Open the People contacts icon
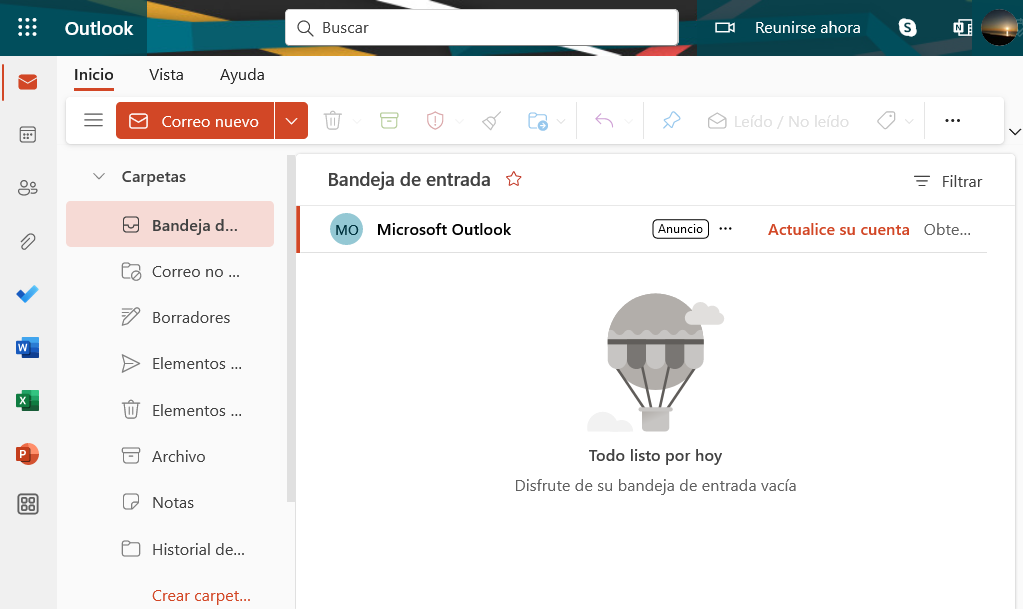This screenshot has height=609, width=1023. 27,188
